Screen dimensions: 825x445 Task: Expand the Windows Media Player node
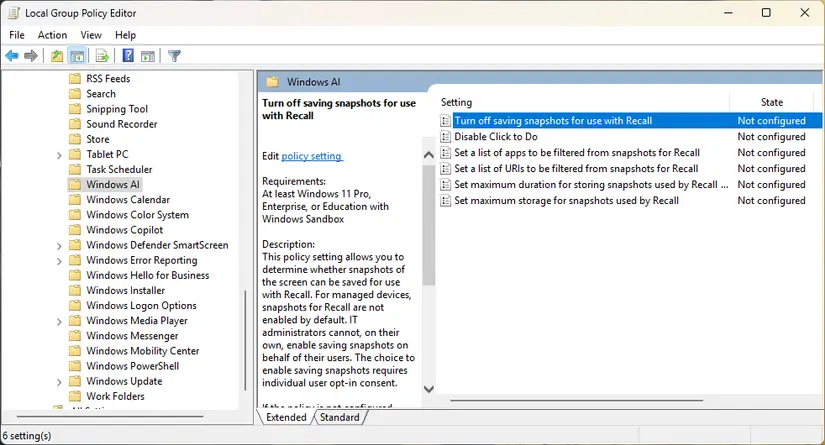pos(59,321)
